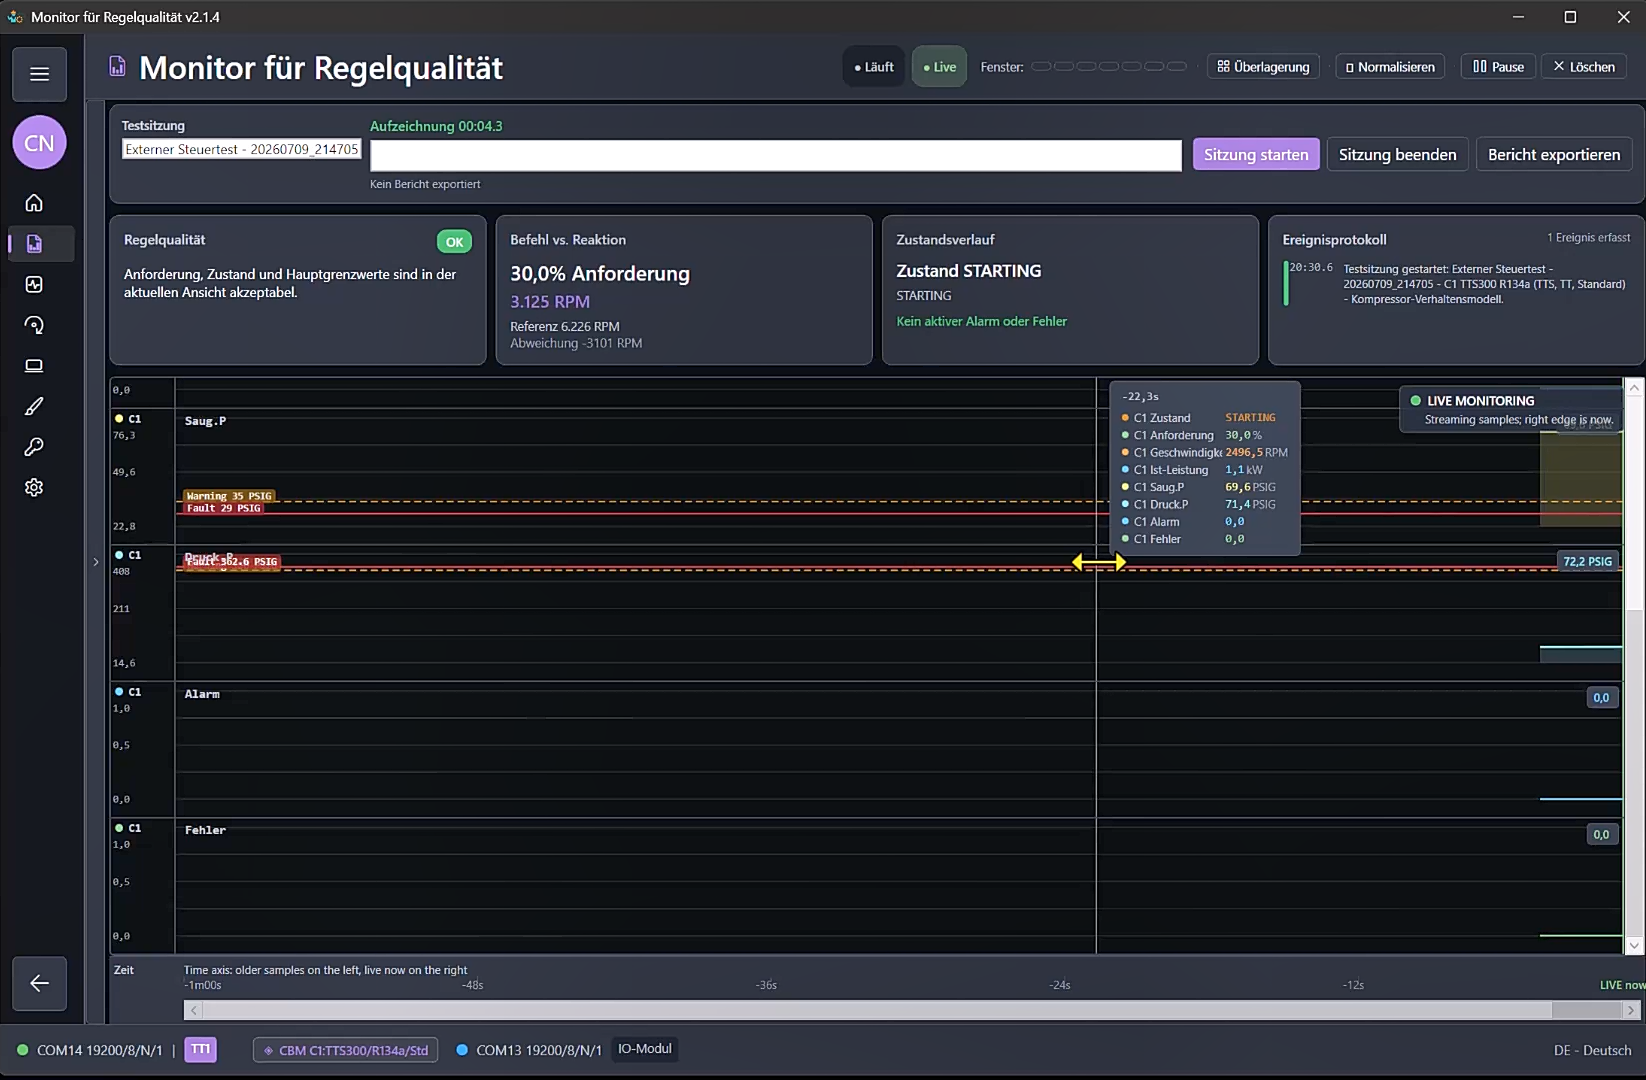Select the first Fenster window pill
Image resolution: width=1646 pixels, height=1080 pixels.
tap(1041, 67)
